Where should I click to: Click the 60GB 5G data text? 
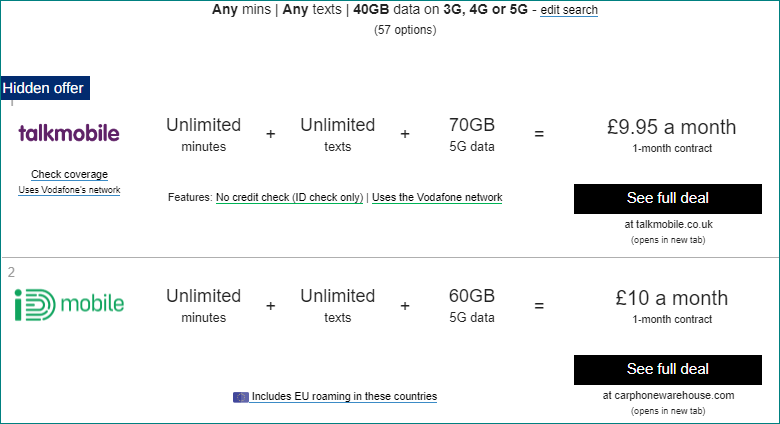[472, 306]
